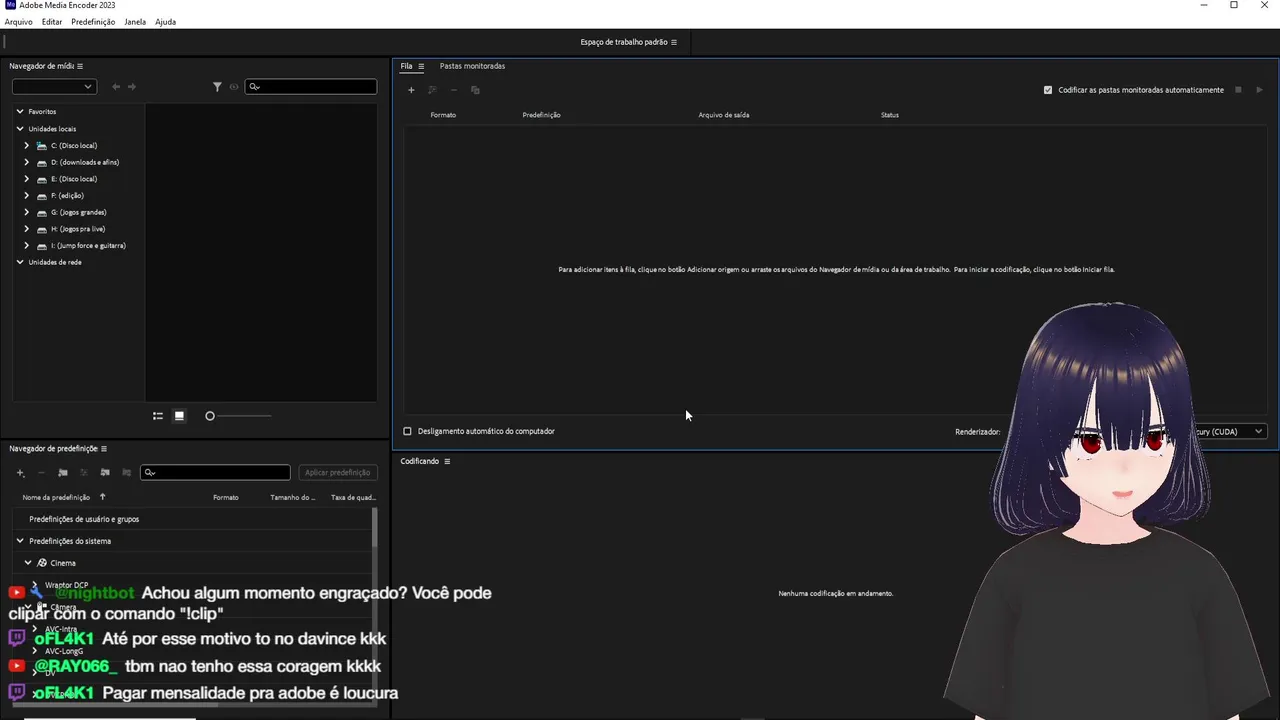Open the Janela menu
Screen dimensions: 1280x720
[x=135, y=22]
